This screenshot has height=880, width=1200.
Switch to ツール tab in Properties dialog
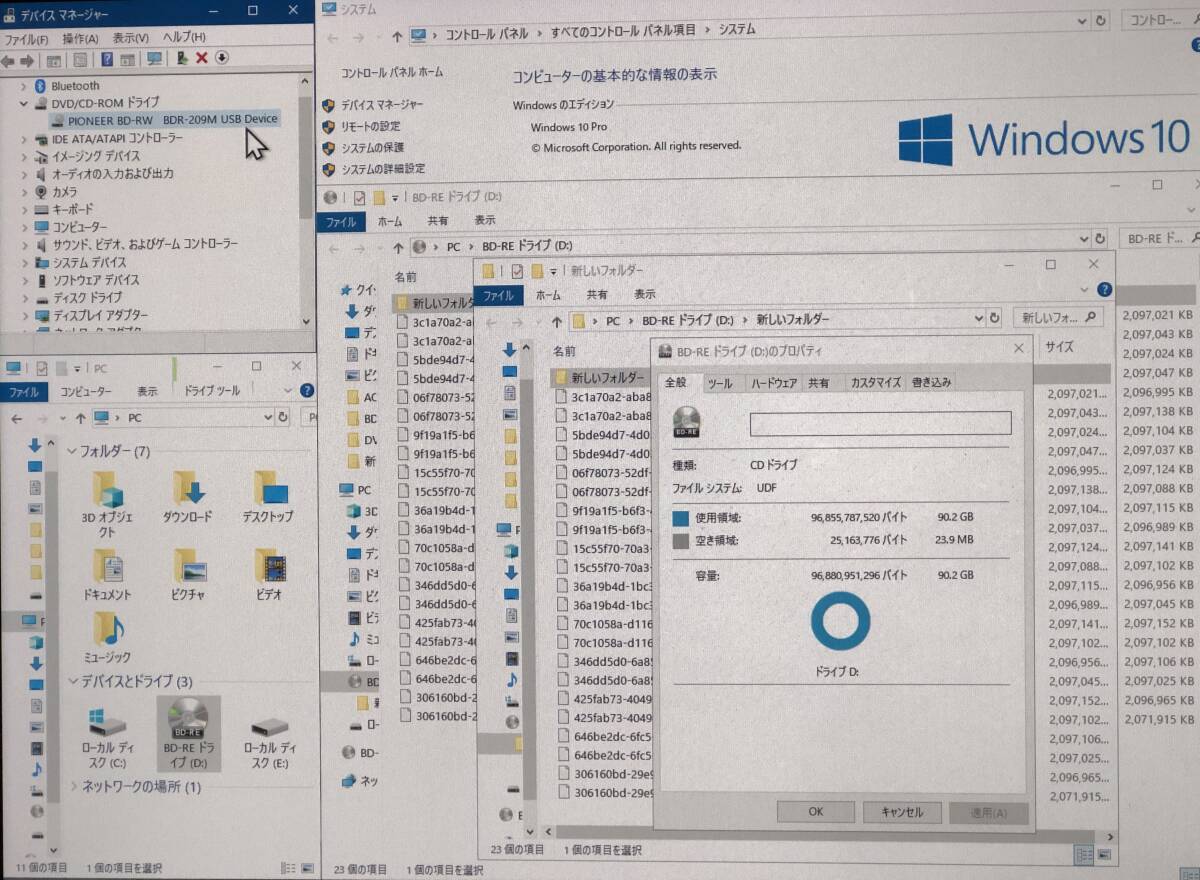(720, 383)
